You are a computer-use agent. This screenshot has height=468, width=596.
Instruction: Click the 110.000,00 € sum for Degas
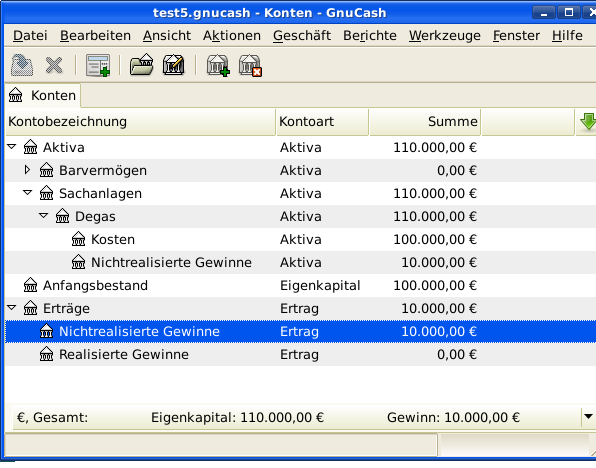coord(435,217)
